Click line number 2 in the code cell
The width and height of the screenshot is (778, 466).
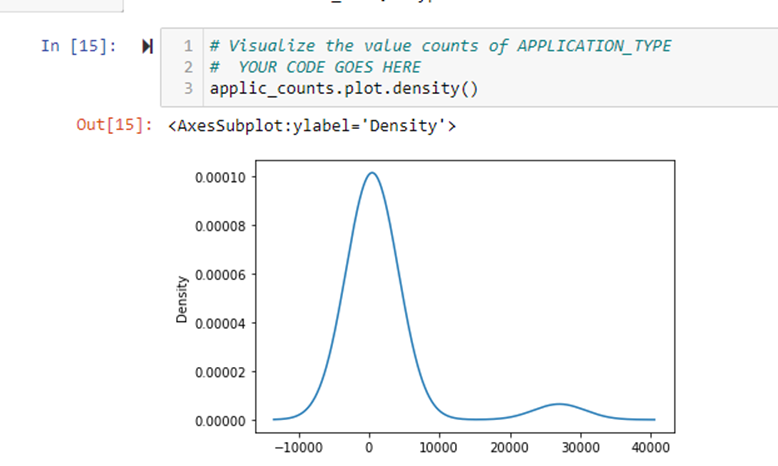click(188, 67)
